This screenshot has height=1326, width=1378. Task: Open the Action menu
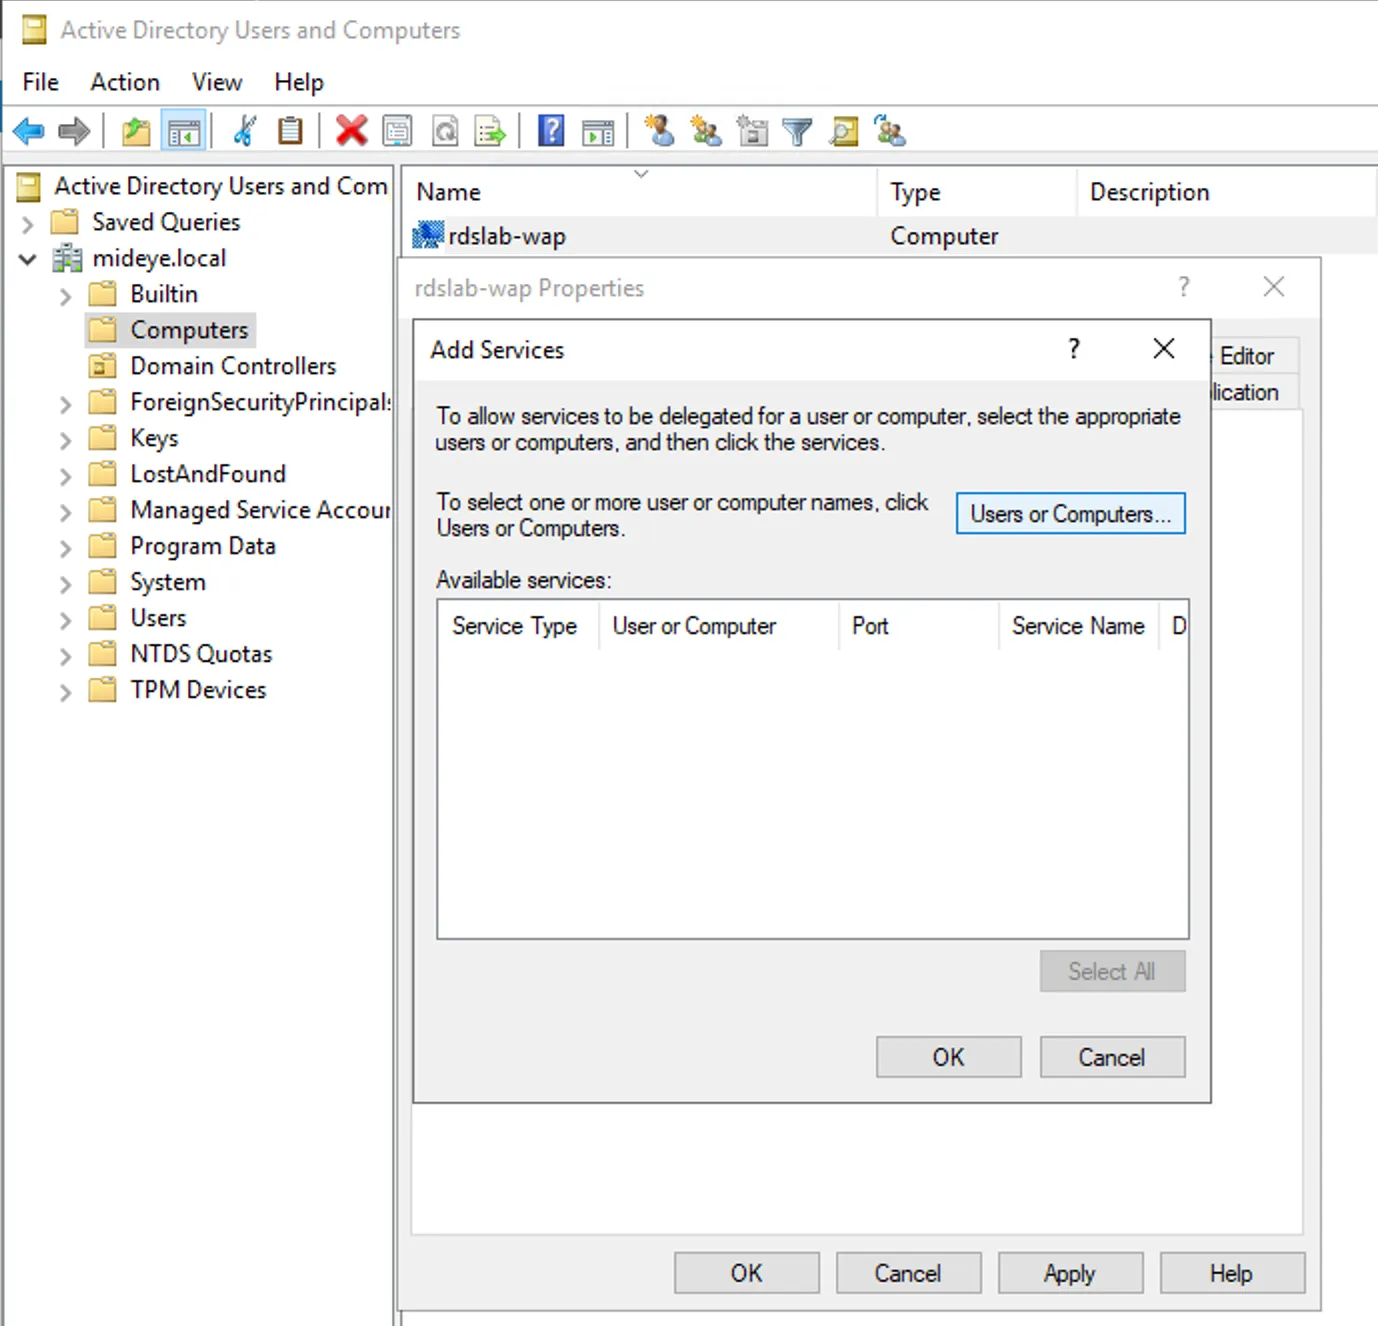[124, 81]
